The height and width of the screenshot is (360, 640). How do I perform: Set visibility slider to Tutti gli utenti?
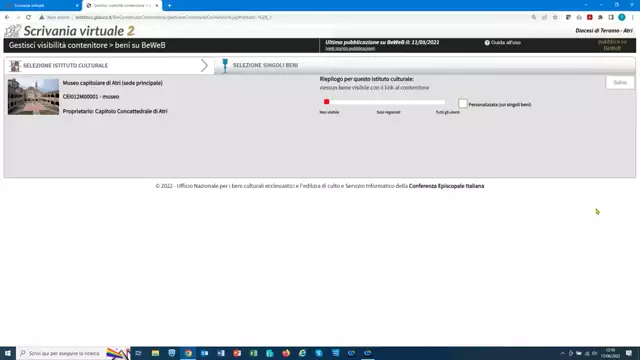pos(444,102)
